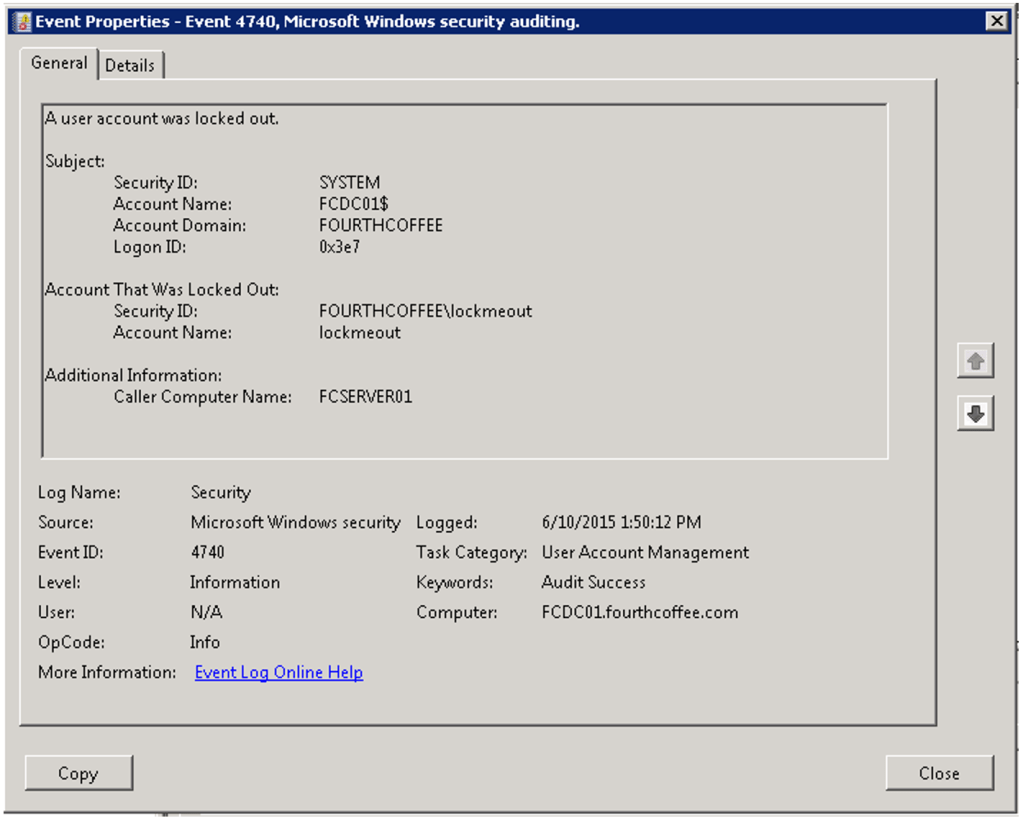Click the Event ID field showing 4740

[207, 552]
